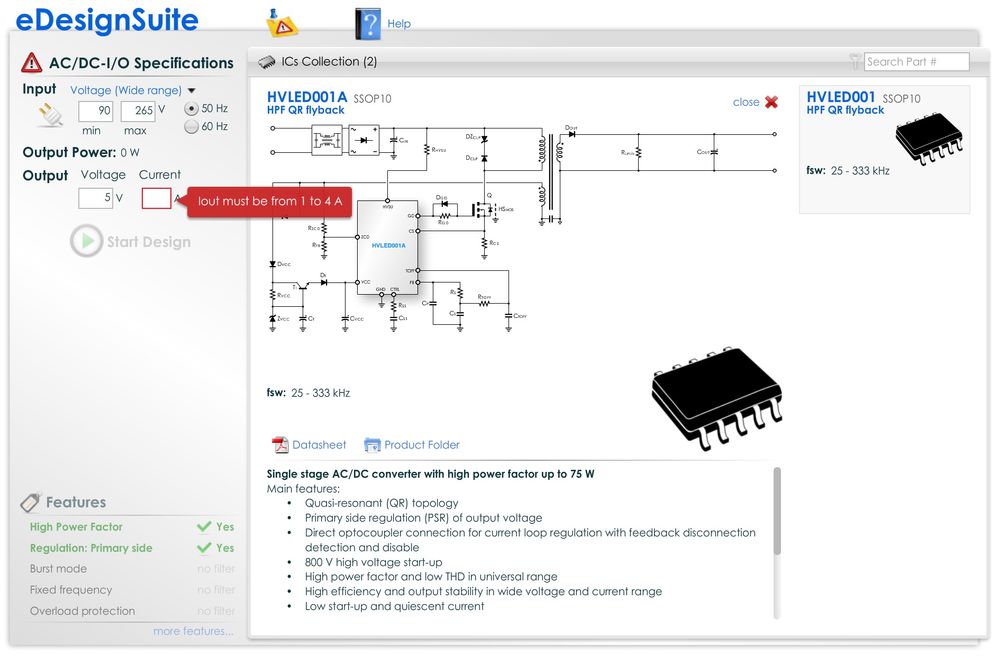
Task: Open the Datasheet PDF icon
Action: [x=280, y=445]
